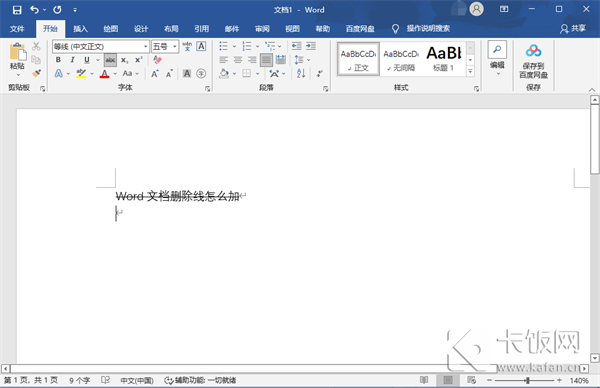Open the borders dropdown
600x388 pixels.
(257, 73)
